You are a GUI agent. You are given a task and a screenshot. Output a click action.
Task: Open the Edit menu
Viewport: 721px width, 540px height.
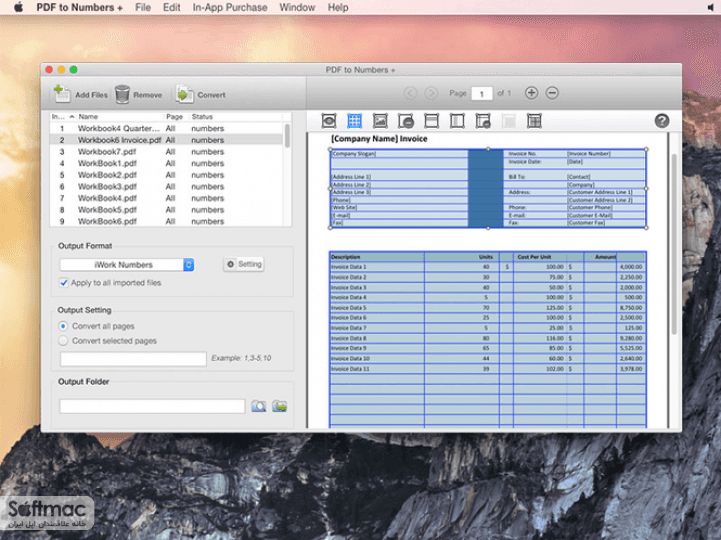click(x=172, y=7)
